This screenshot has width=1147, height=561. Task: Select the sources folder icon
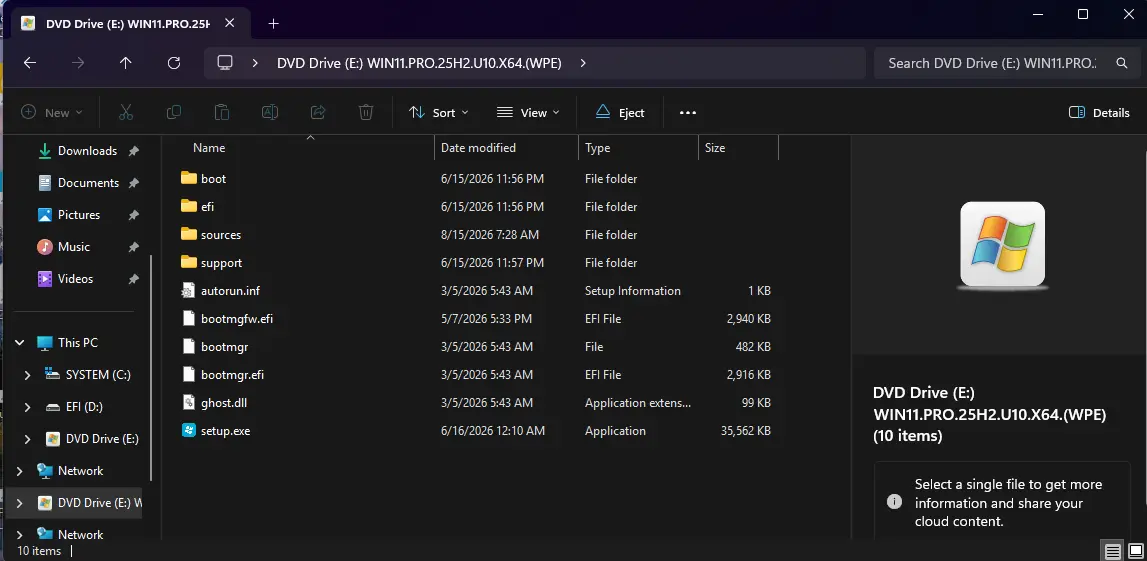click(189, 234)
